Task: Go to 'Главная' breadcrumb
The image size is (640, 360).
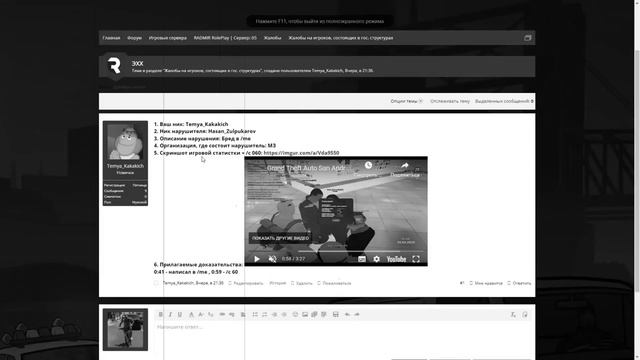Action: (111, 38)
